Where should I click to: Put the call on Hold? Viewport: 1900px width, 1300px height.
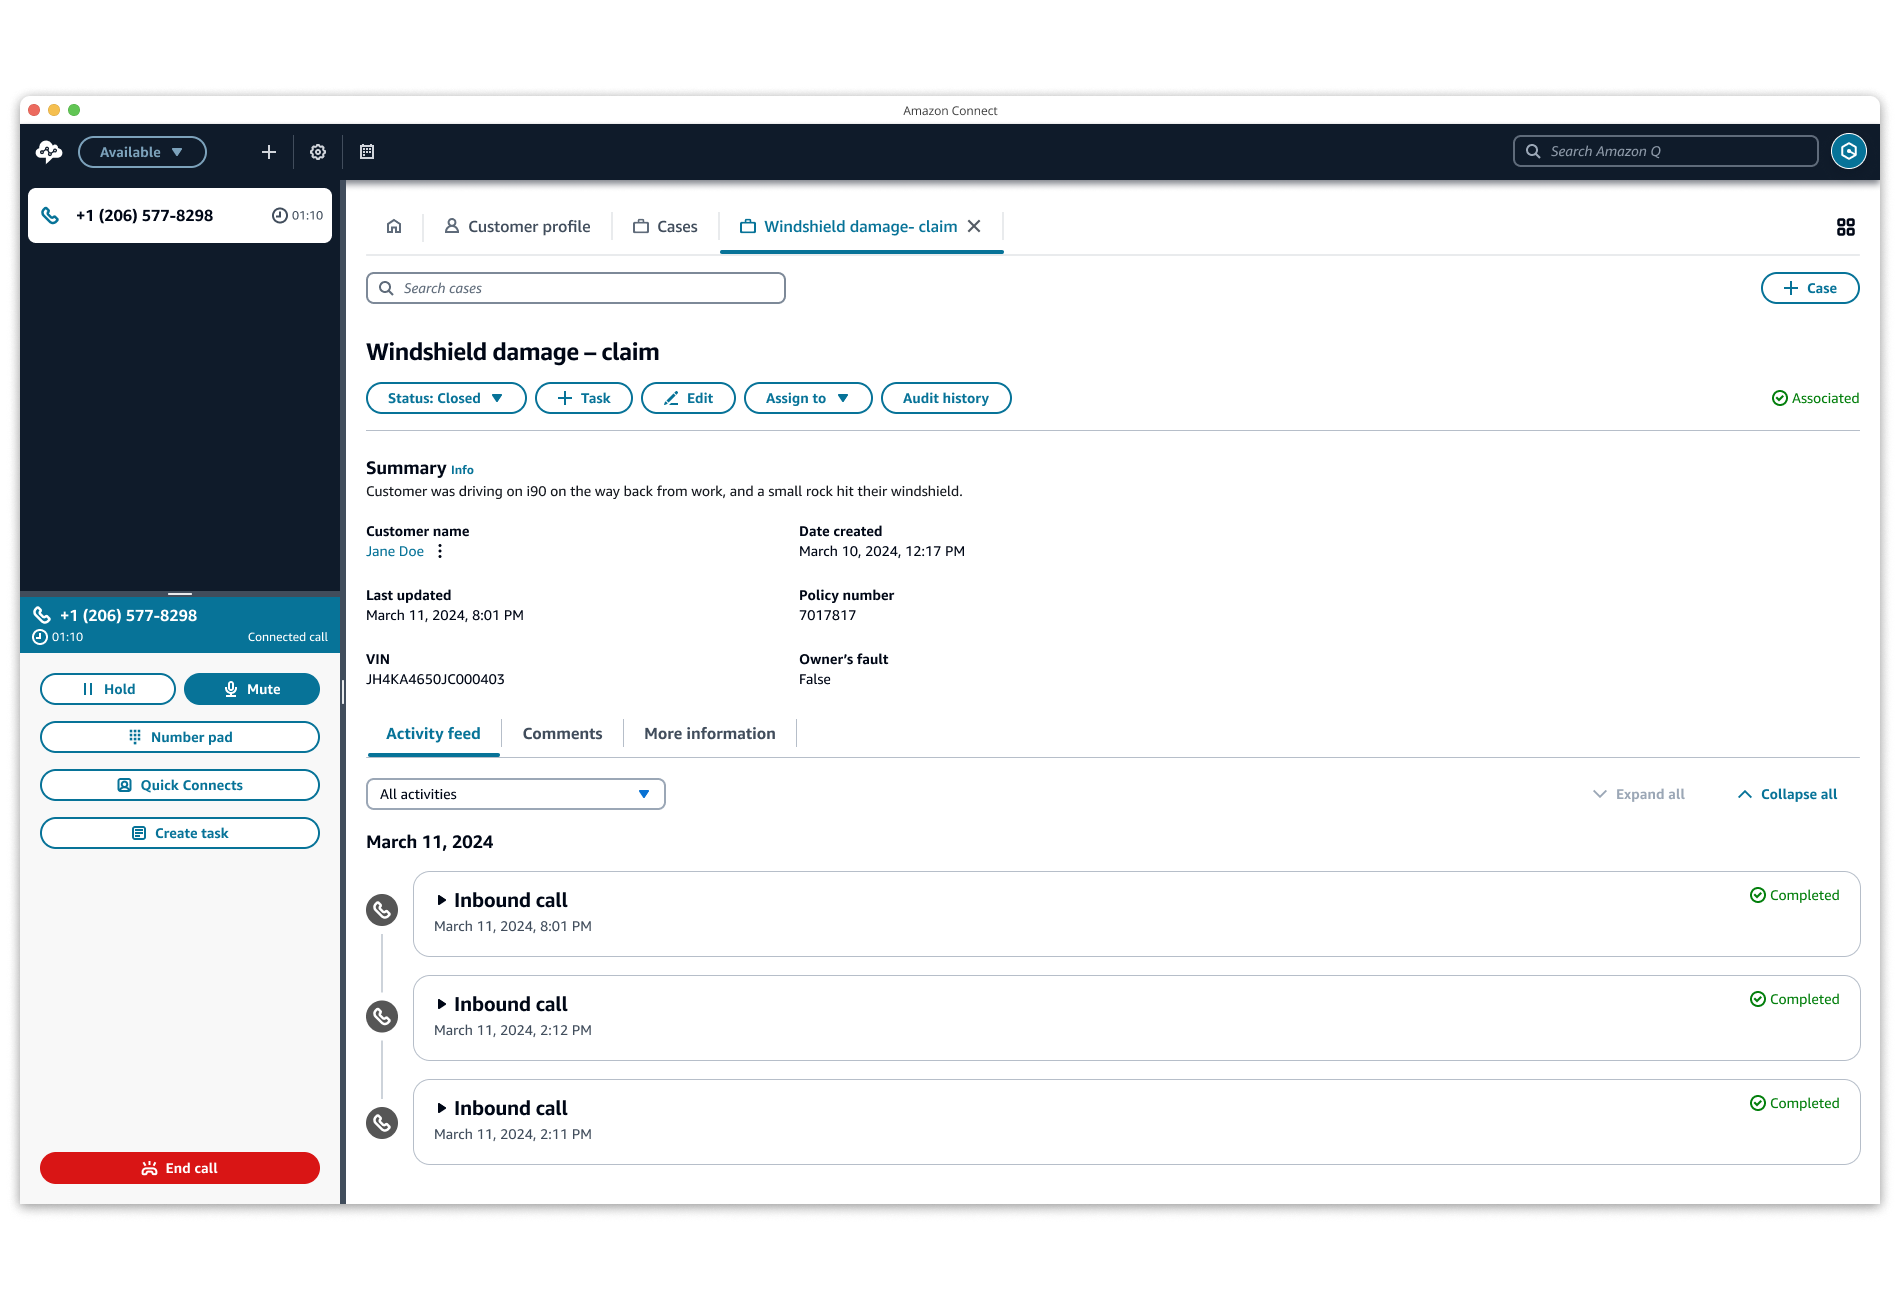point(107,688)
